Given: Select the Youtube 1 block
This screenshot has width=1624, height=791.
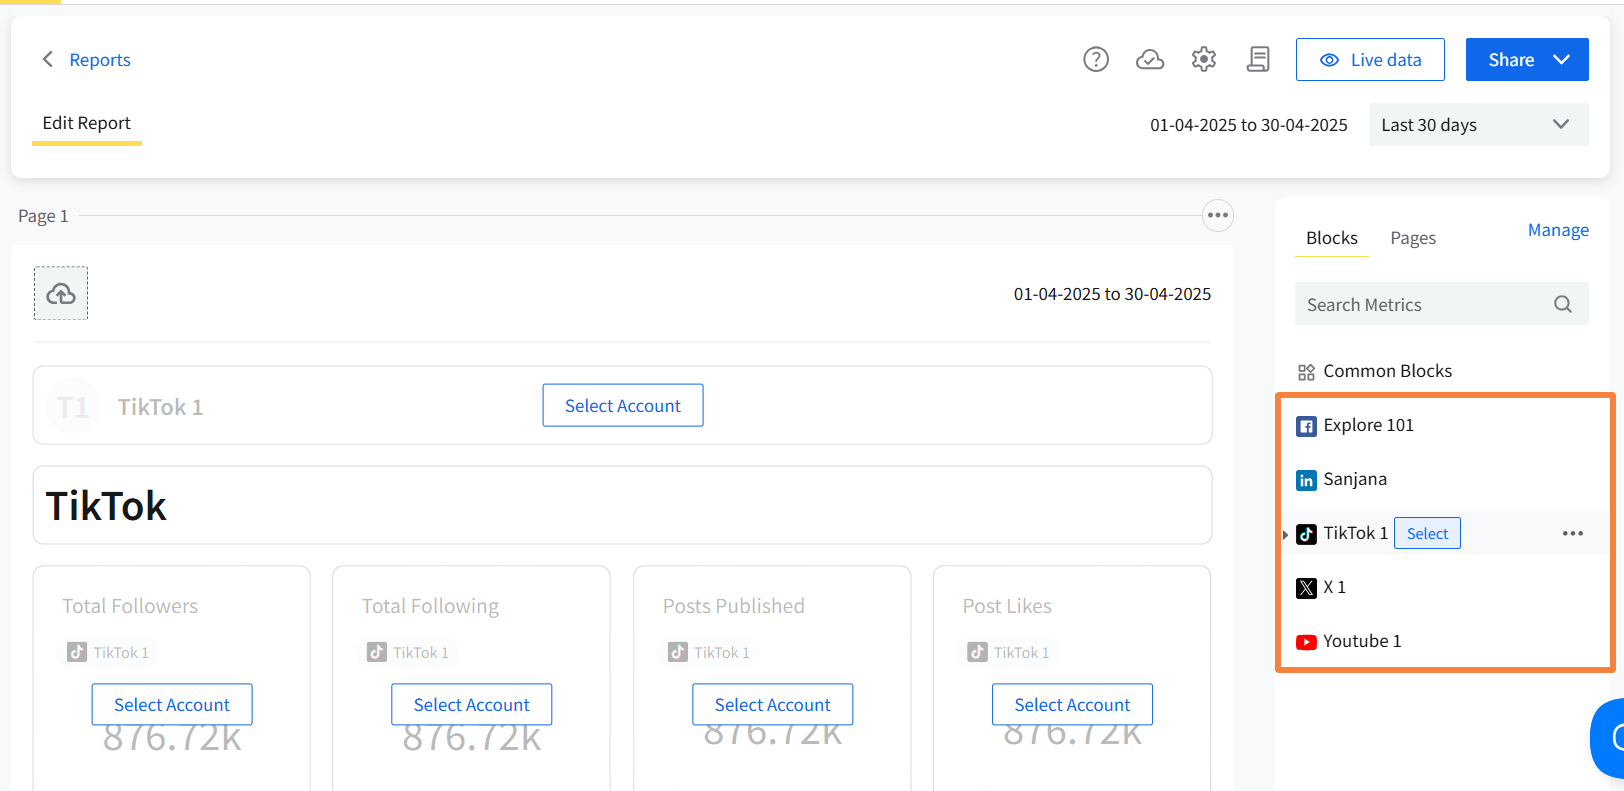Looking at the screenshot, I should (1361, 641).
